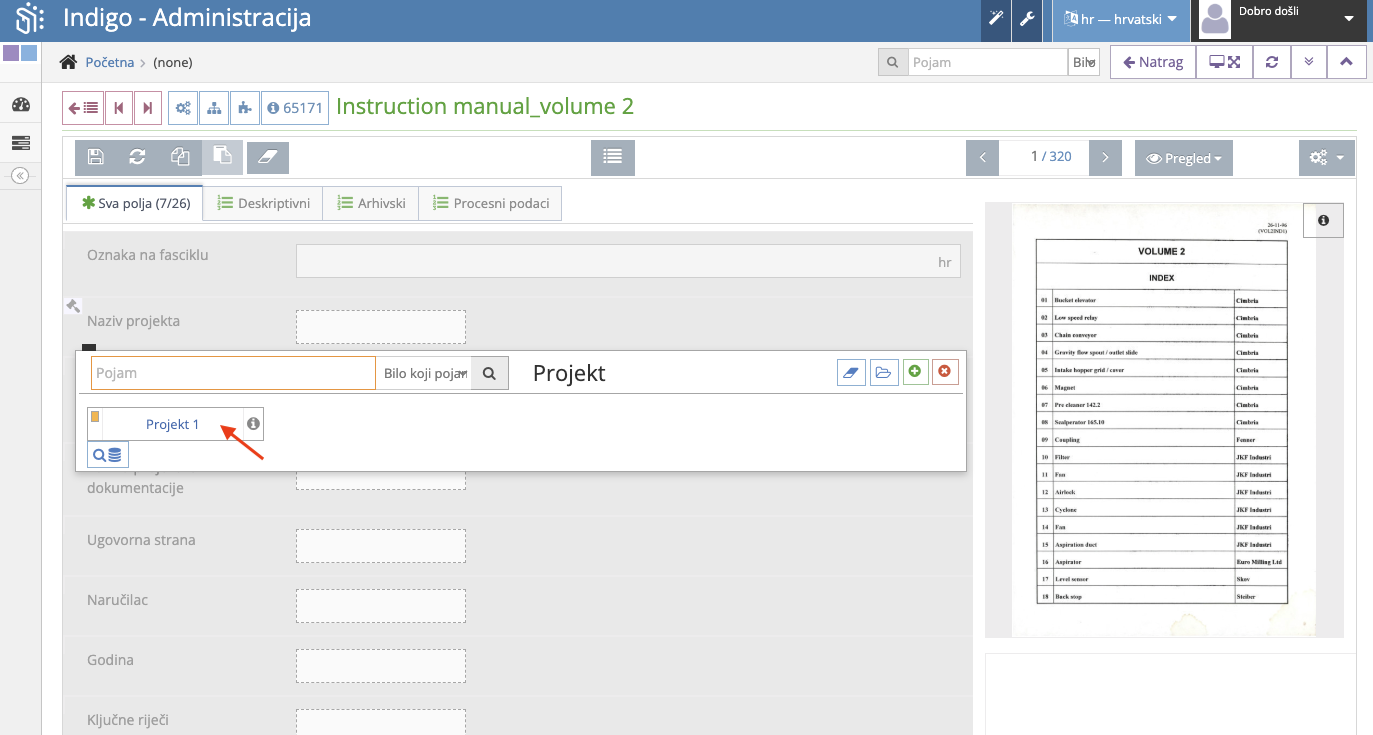Click the Projekt popup search magnifier button

coord(490,373)
